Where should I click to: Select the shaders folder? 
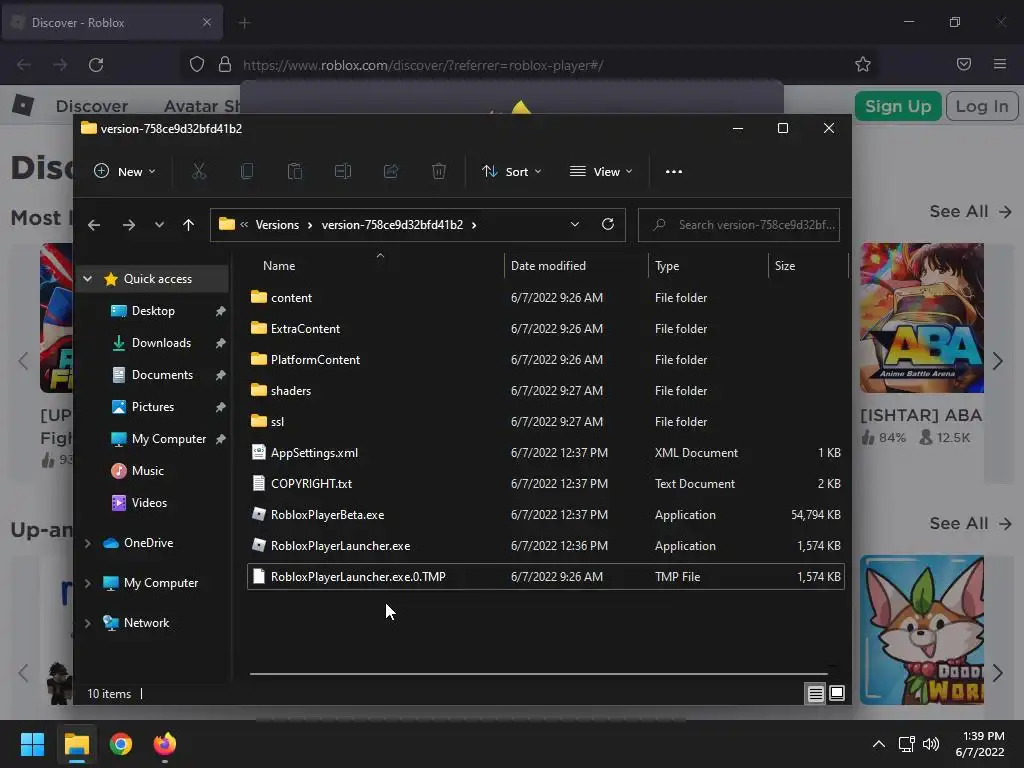pos(545,391)
